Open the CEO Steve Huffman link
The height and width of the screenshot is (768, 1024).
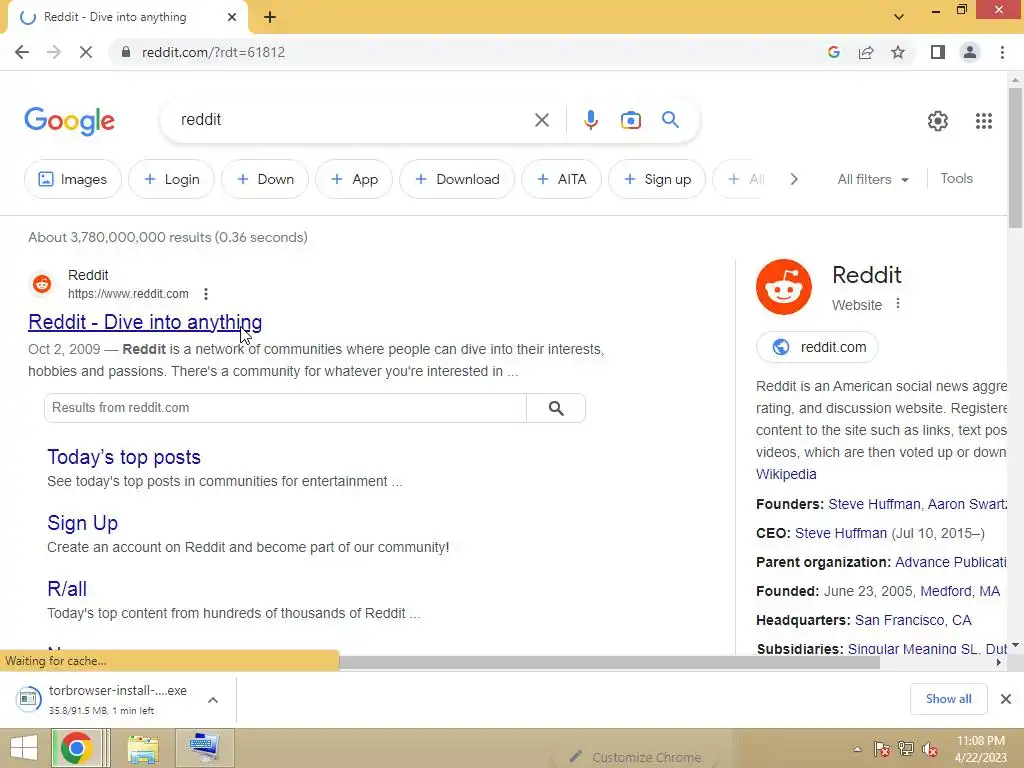840,533
